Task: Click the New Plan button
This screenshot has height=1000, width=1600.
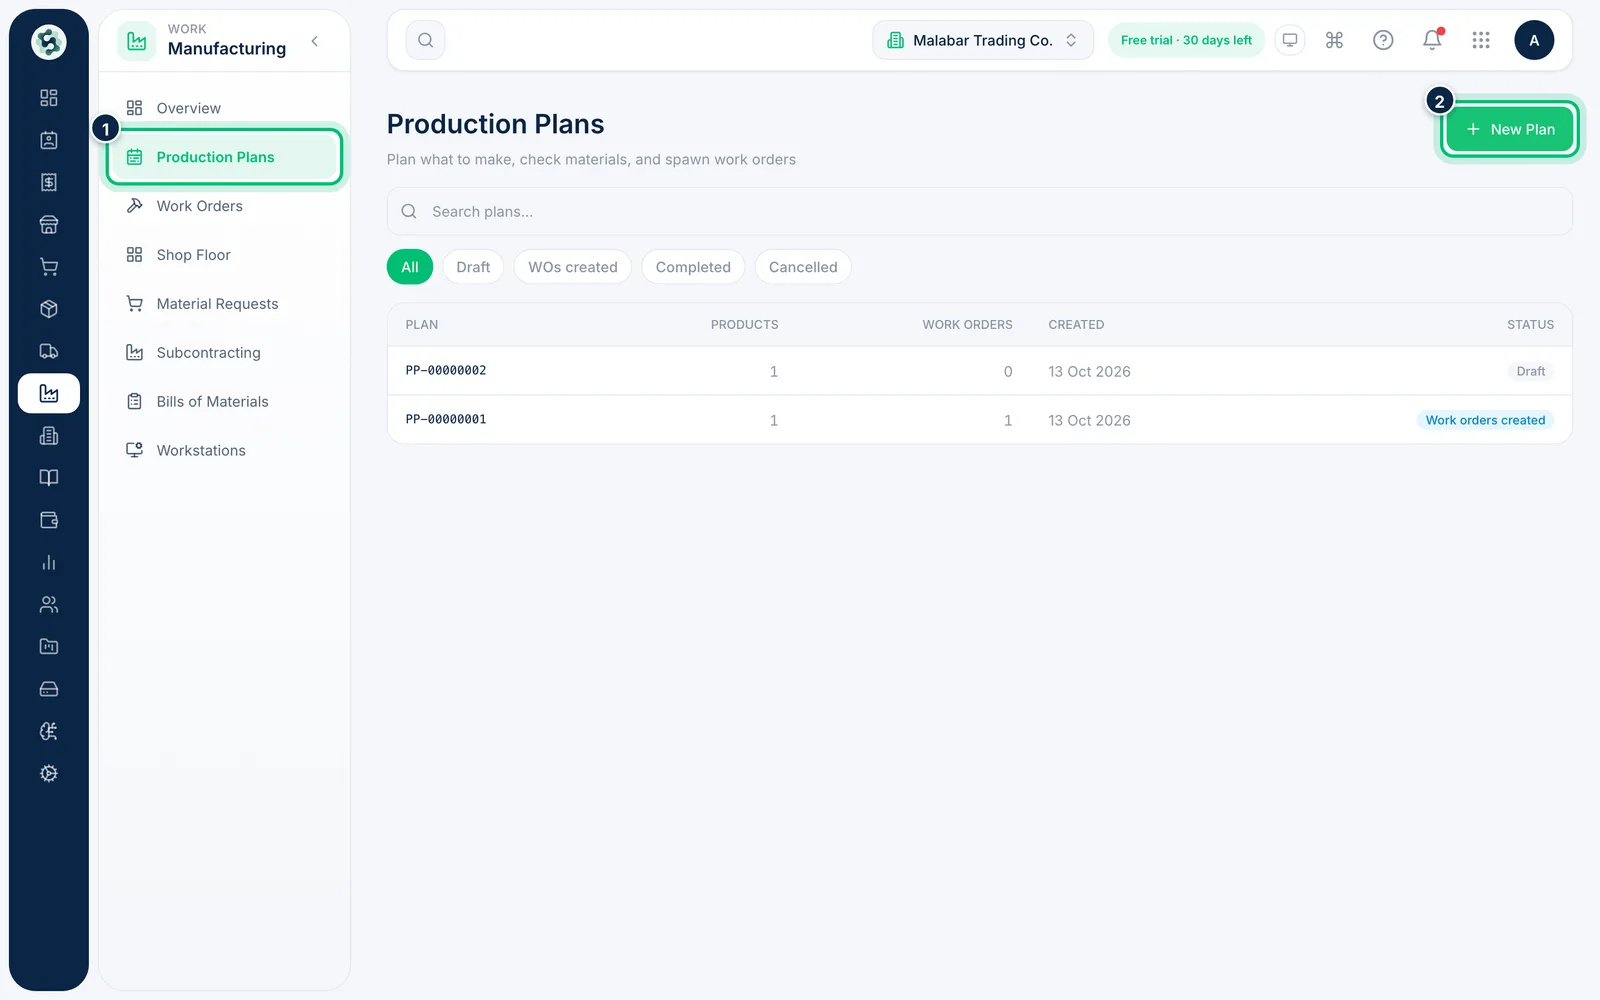Action: (1509, 129)
